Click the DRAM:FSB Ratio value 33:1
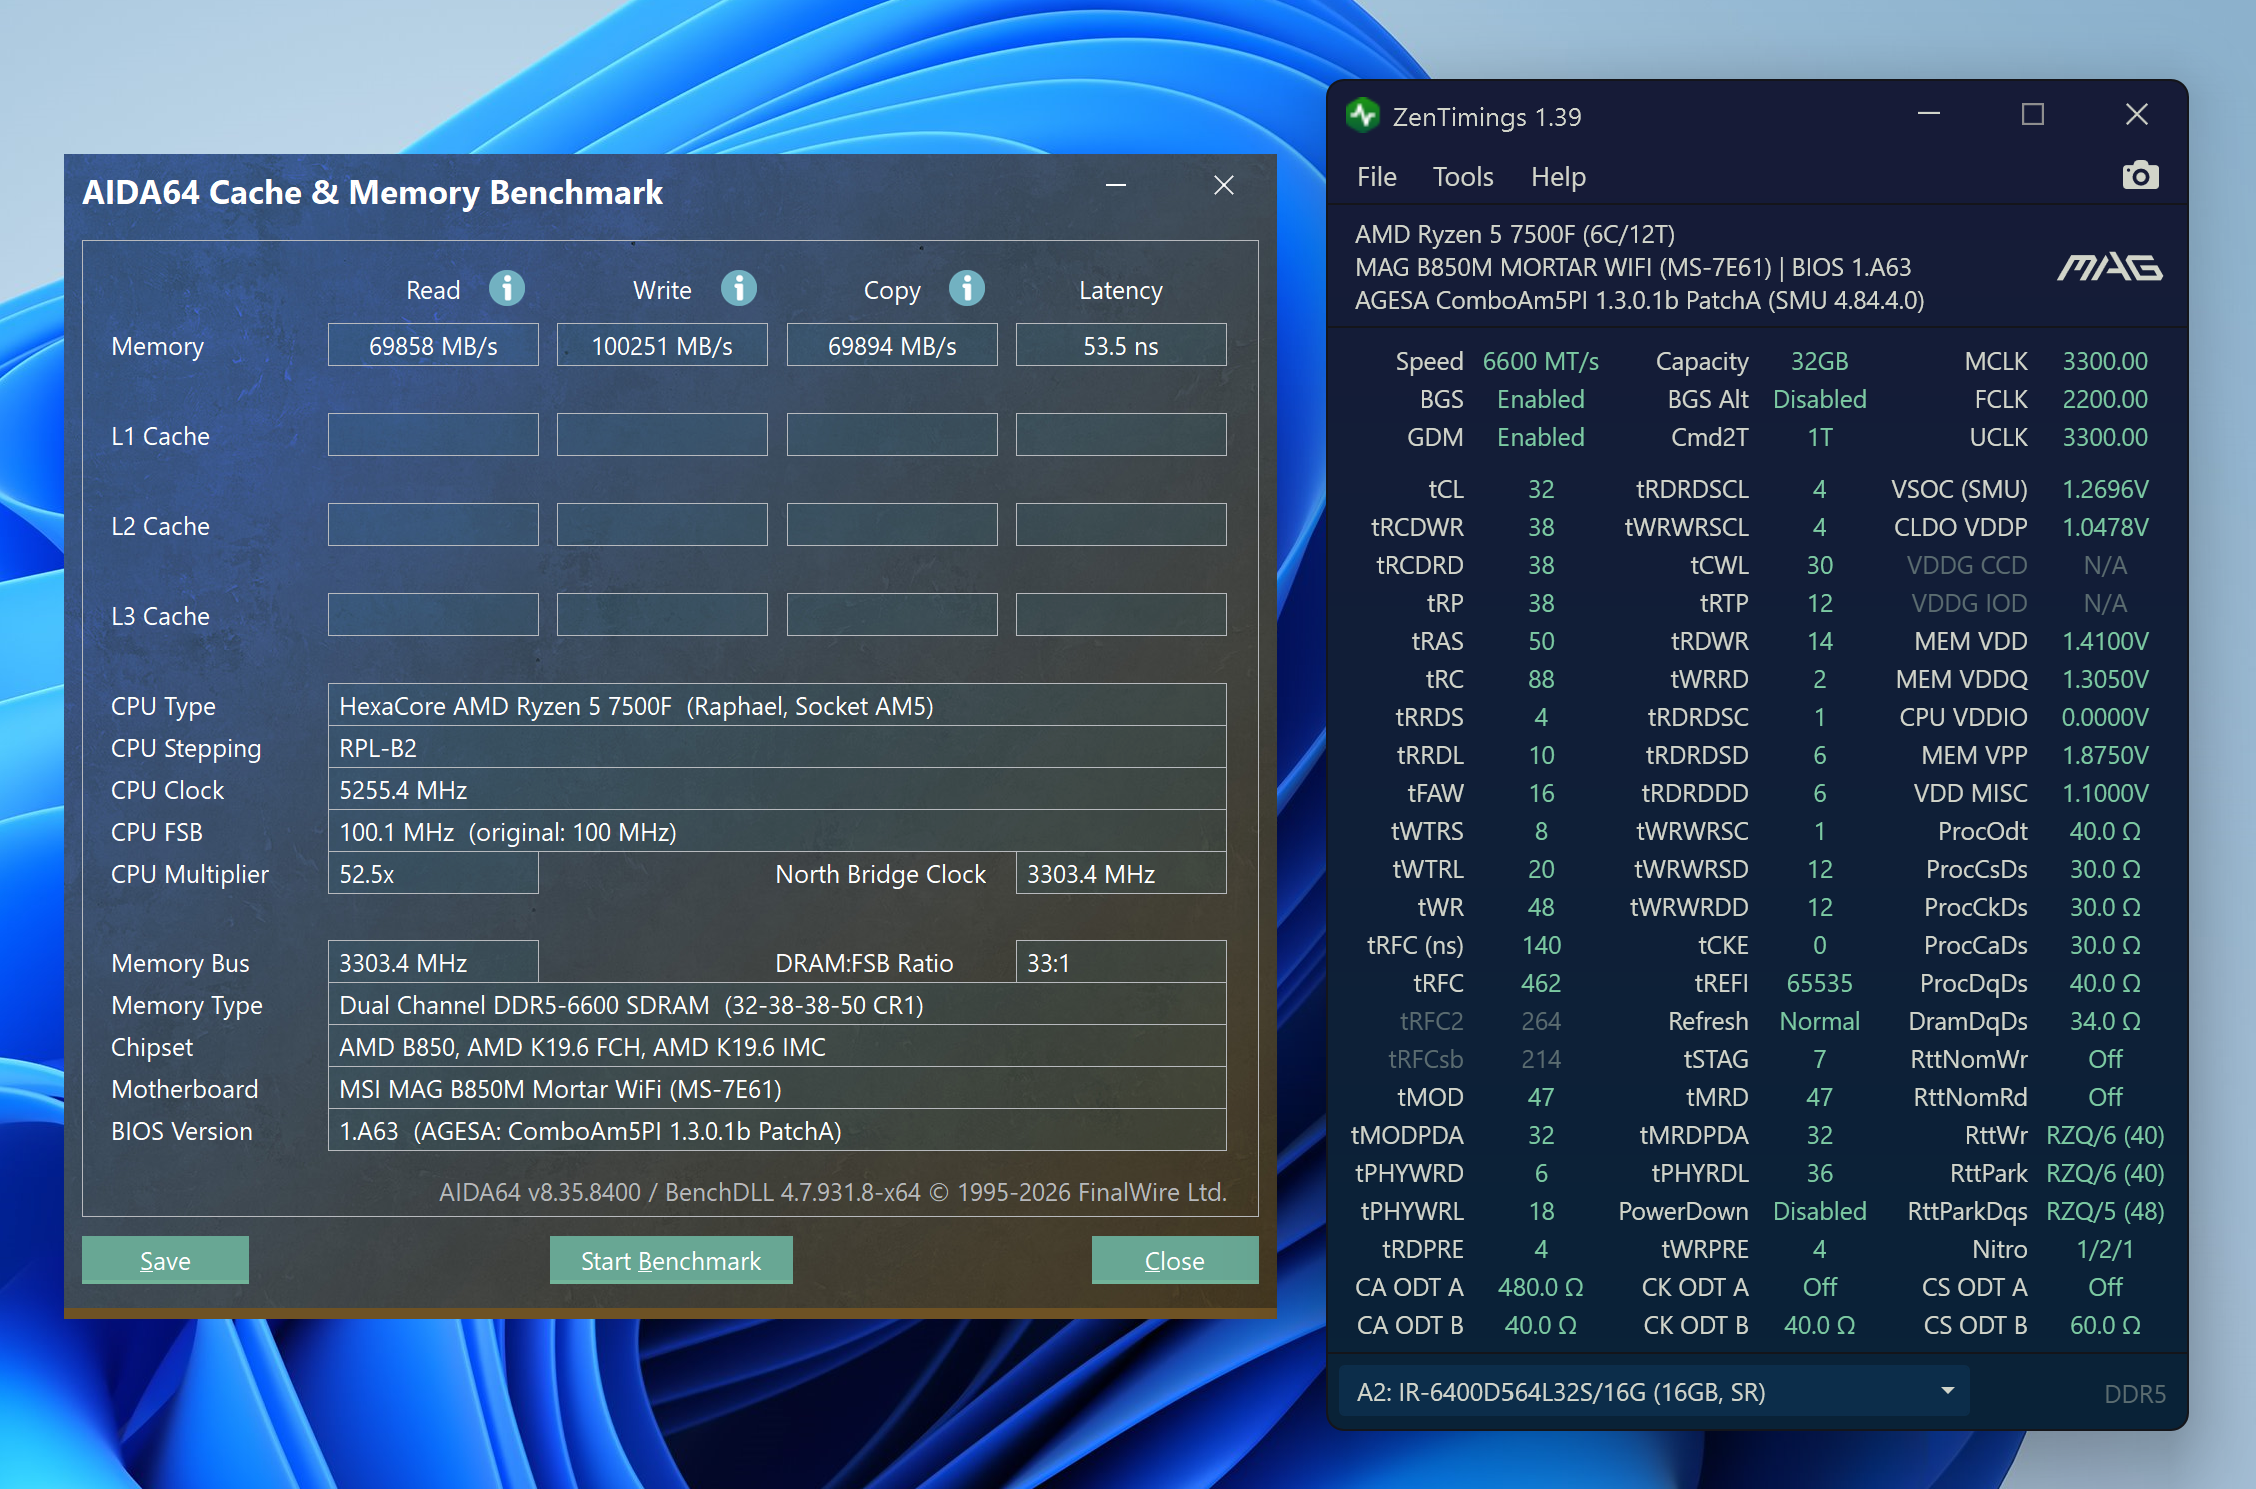 click(1121, 962)
